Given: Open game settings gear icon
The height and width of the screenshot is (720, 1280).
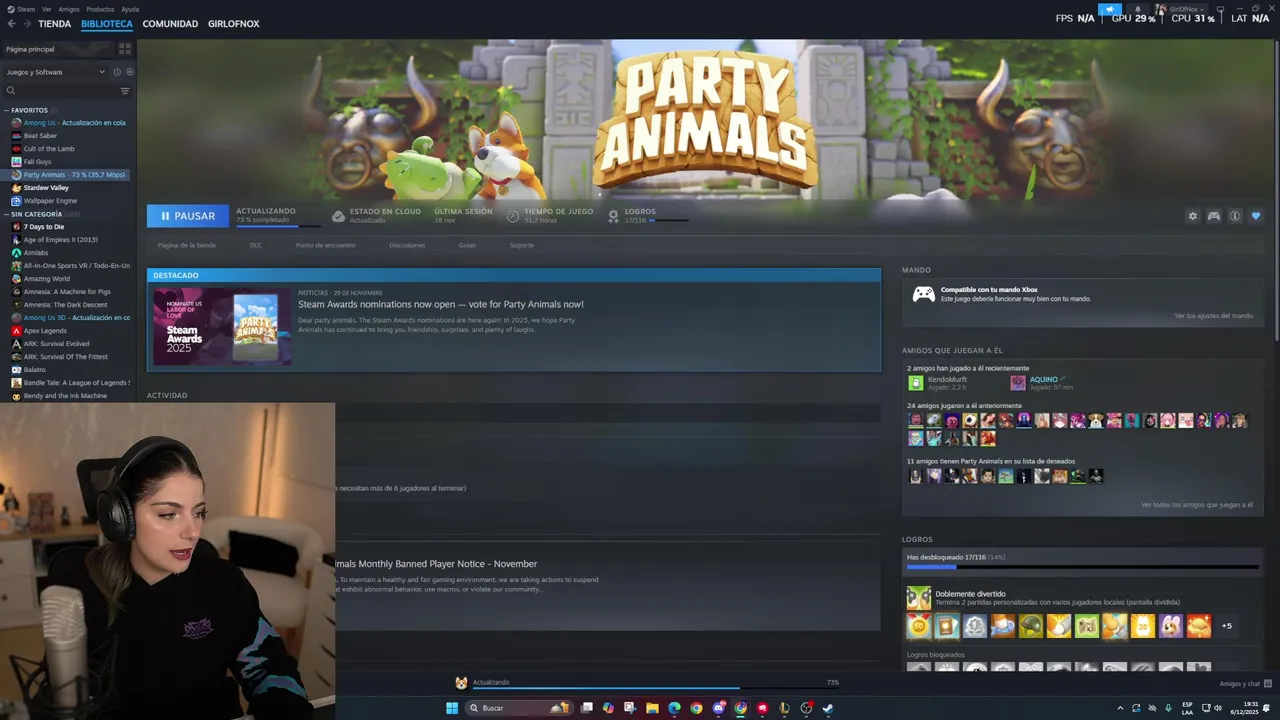Looking at the screenshot, I should (1192, 216).
